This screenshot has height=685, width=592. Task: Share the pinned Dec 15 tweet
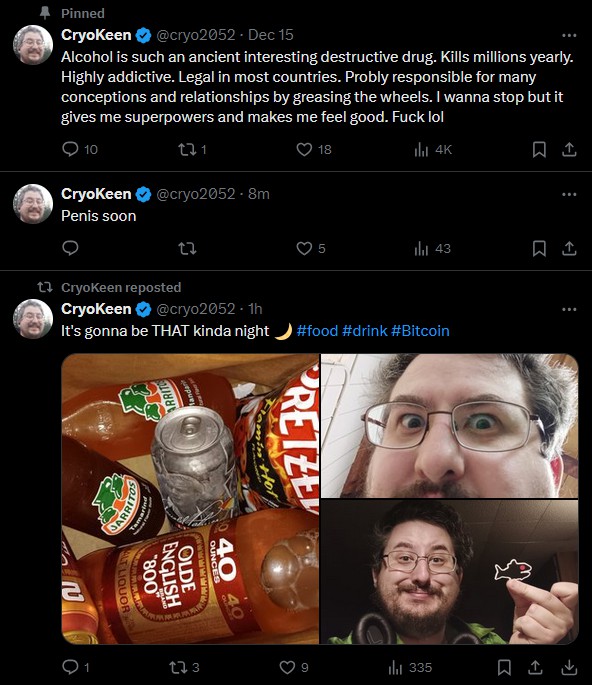[x=569, y=149]
